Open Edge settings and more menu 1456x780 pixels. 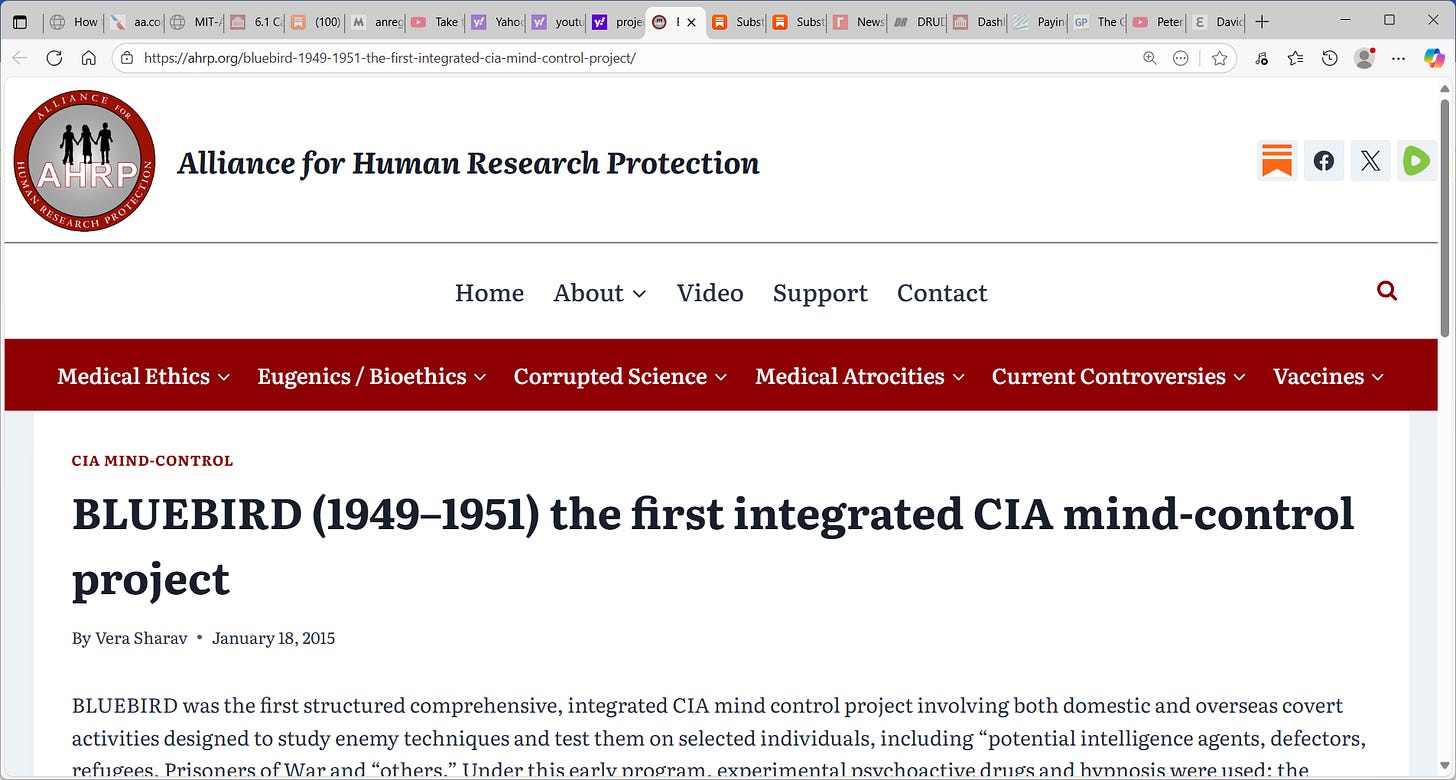[x=1398, y=58]
